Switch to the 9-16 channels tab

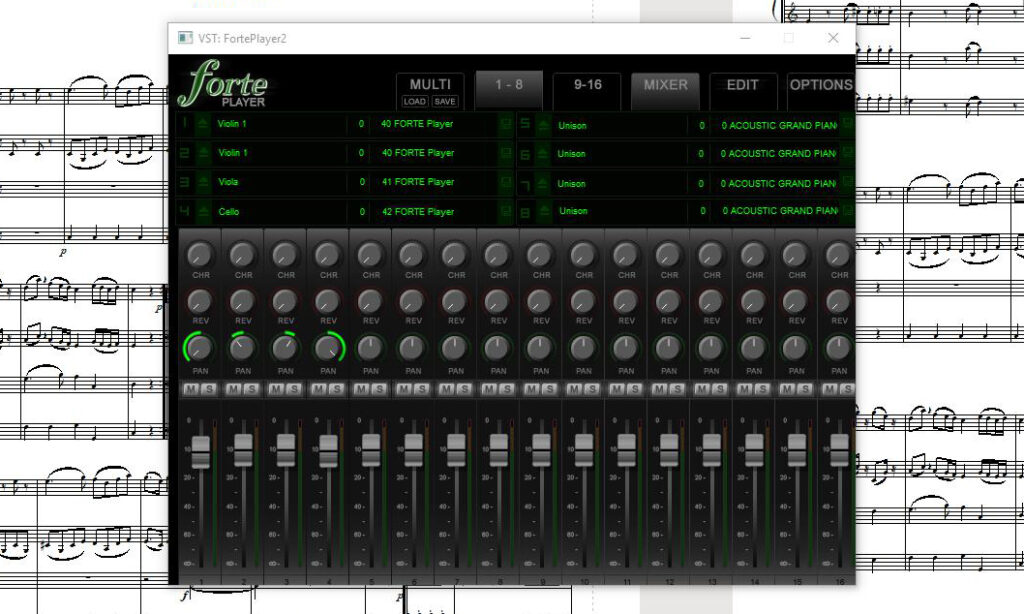pos(587,90)
